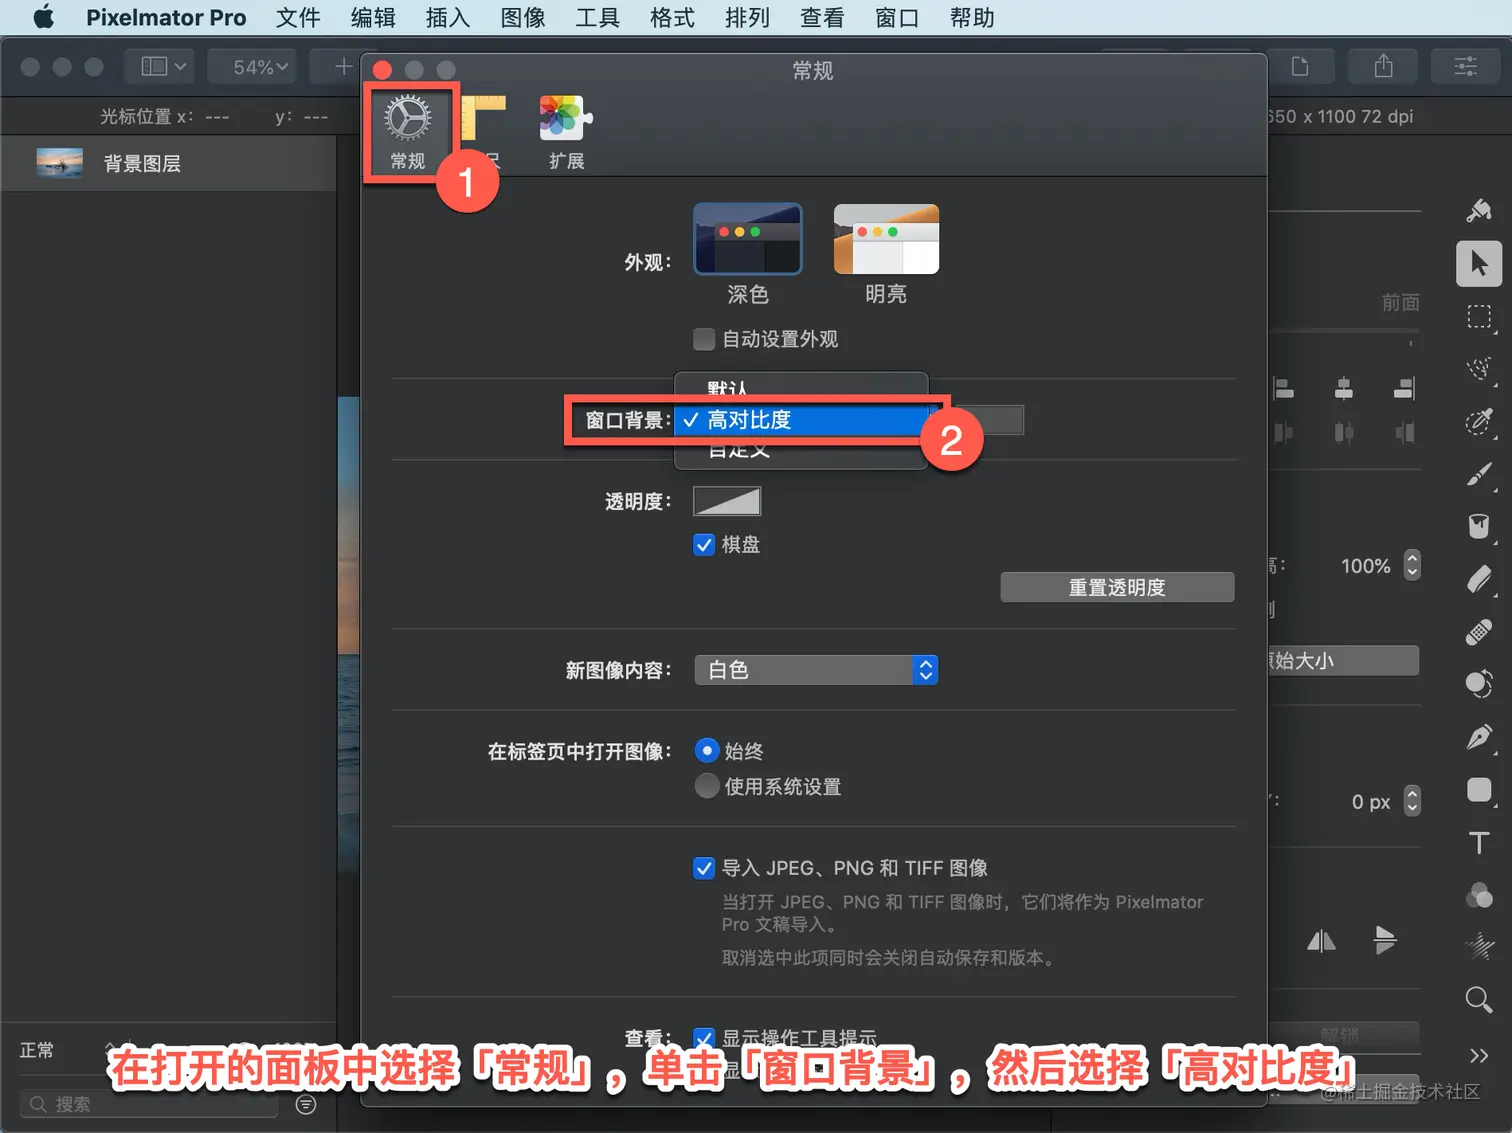Select the Color Fill bucket tool
The width and height of the screenshot is (1512, 1133).
coord(1479,526)
